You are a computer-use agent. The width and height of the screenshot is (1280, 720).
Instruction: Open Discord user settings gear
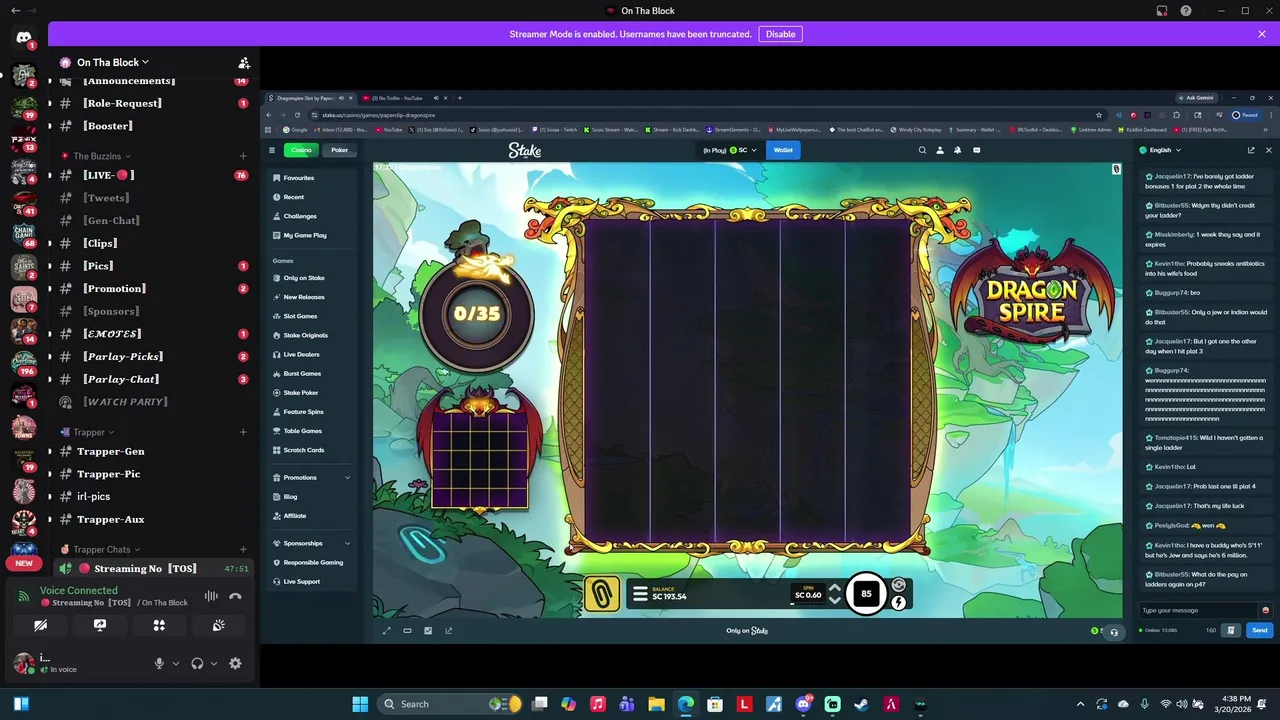pos(235,663)
